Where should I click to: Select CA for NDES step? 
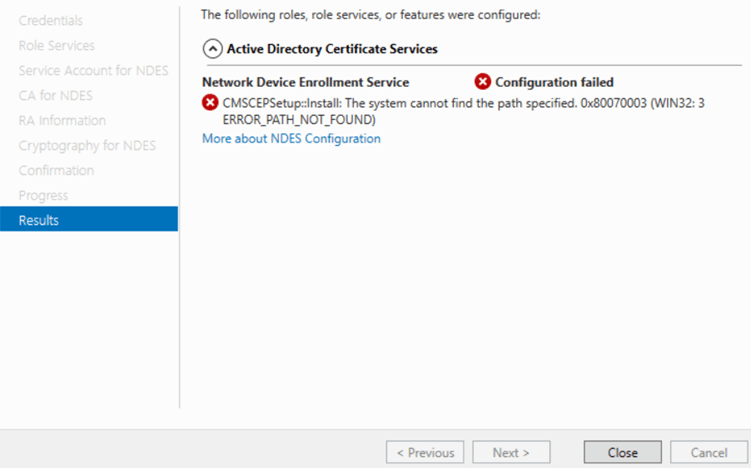(x=56, y=95)
